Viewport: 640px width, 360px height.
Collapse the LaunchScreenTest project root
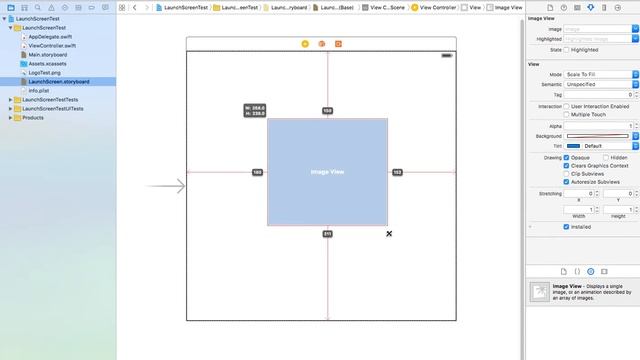click(x=4, y=19)
